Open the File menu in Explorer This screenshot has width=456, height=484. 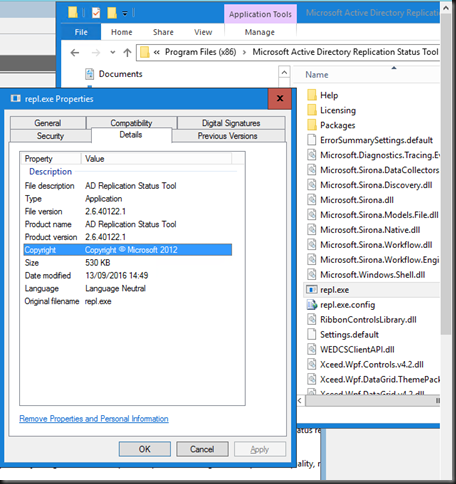coord(81,32)
